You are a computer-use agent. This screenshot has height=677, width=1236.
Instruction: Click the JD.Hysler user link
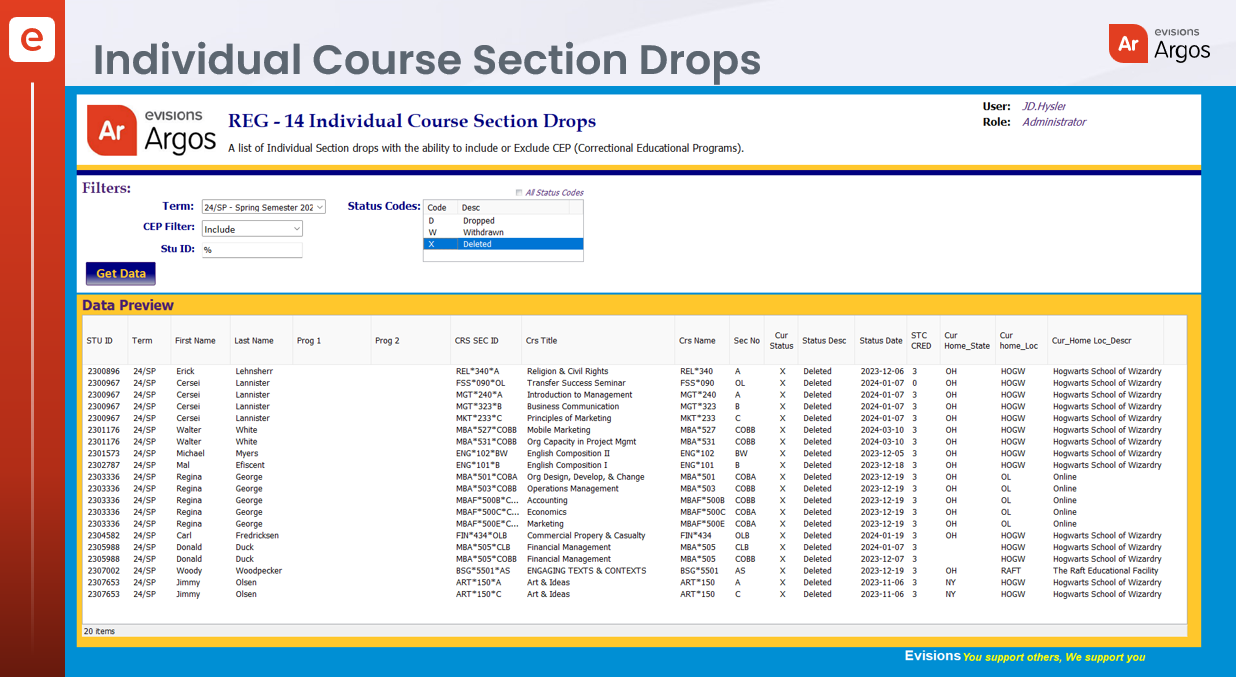(1043, 106)
